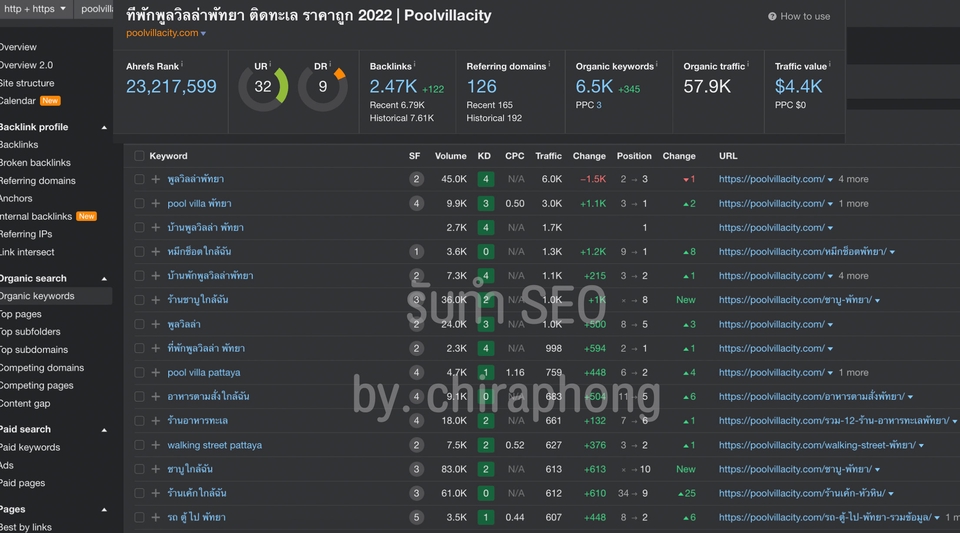Viewport: 960px width, 533px height.
Task: Check the พูลวิลล่าพัทยา row checkbox
Action: click(139, 179)
